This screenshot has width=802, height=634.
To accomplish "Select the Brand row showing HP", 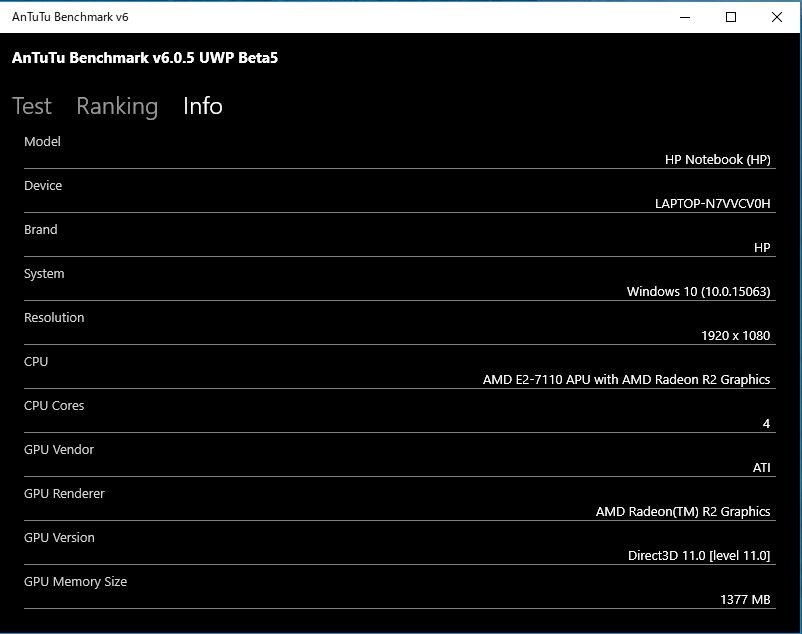I will click(x=41, y=229).
